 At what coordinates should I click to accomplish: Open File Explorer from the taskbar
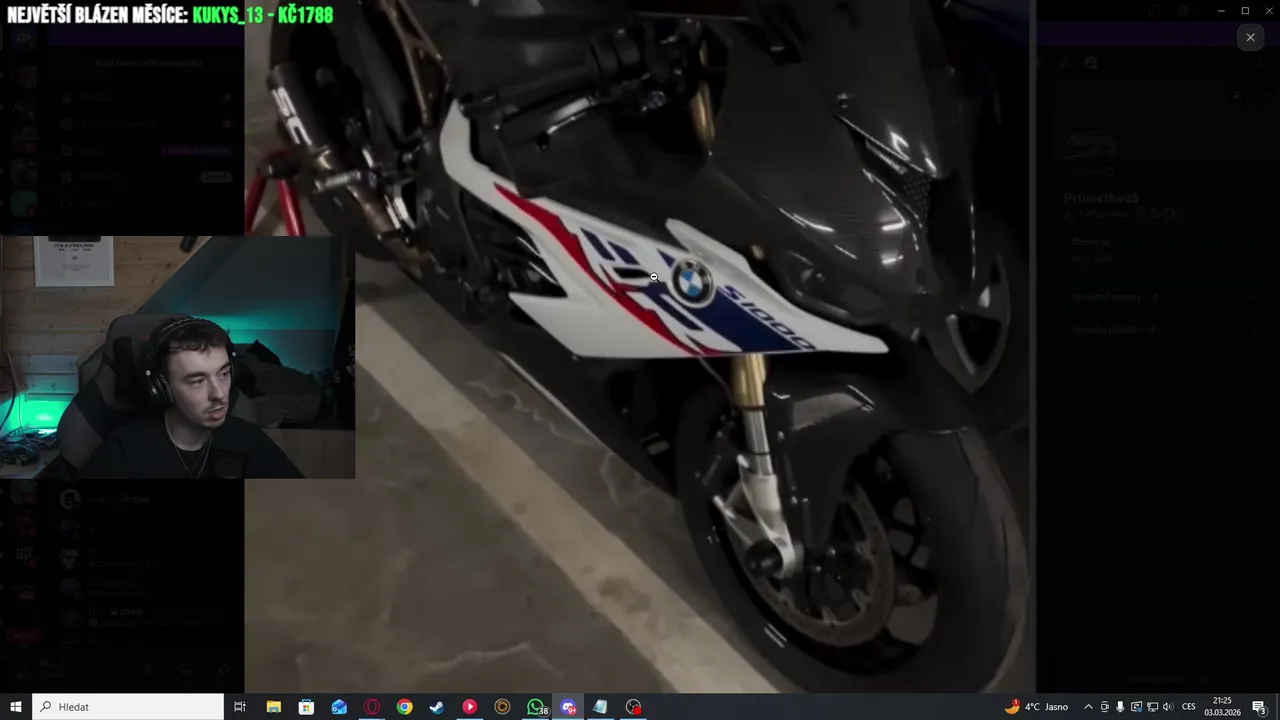tap(273, 707)
